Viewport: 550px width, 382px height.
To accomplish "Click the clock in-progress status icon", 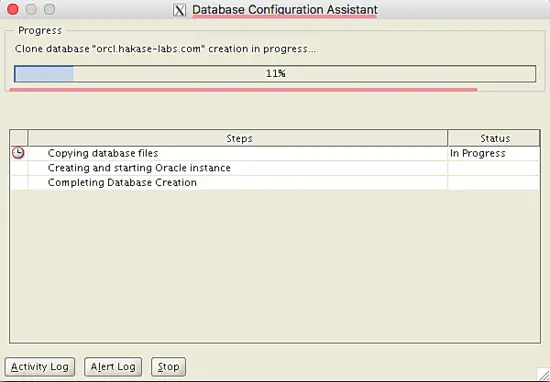I will pos(18,153).
